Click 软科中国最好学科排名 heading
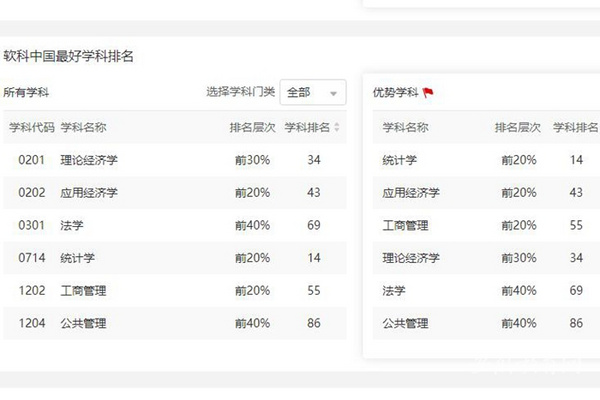 click(x=68, y=56)
